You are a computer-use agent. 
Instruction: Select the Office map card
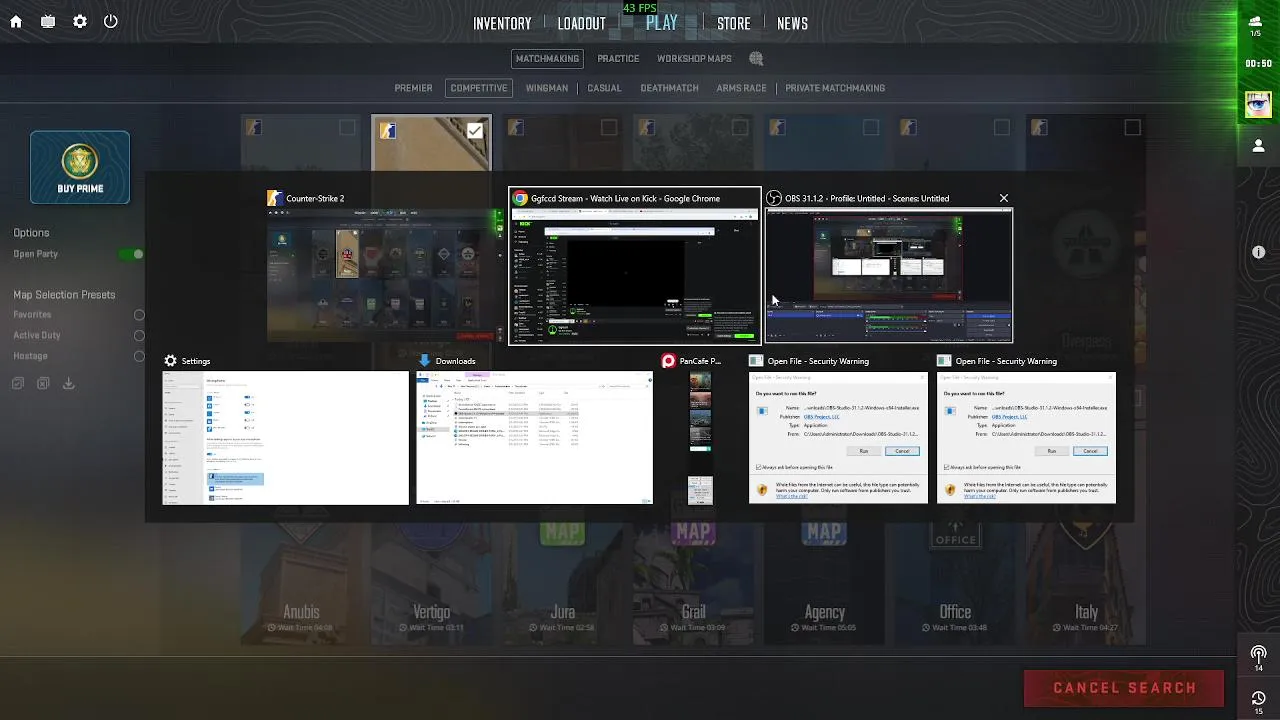click(955, 583)
